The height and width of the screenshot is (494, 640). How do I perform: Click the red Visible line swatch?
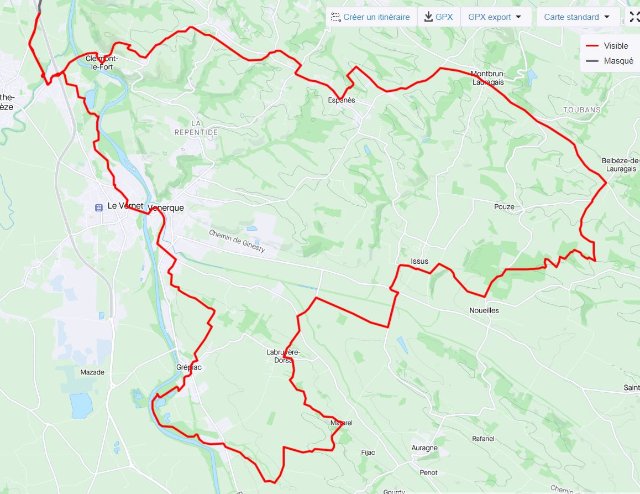pos(592,46)
